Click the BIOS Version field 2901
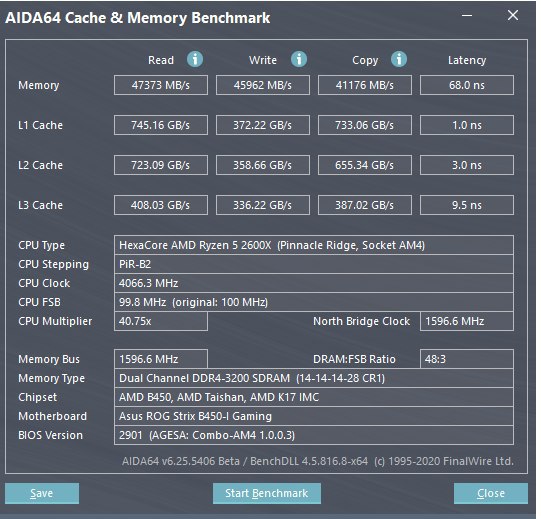The image size is (541, 519). point(314,435)
